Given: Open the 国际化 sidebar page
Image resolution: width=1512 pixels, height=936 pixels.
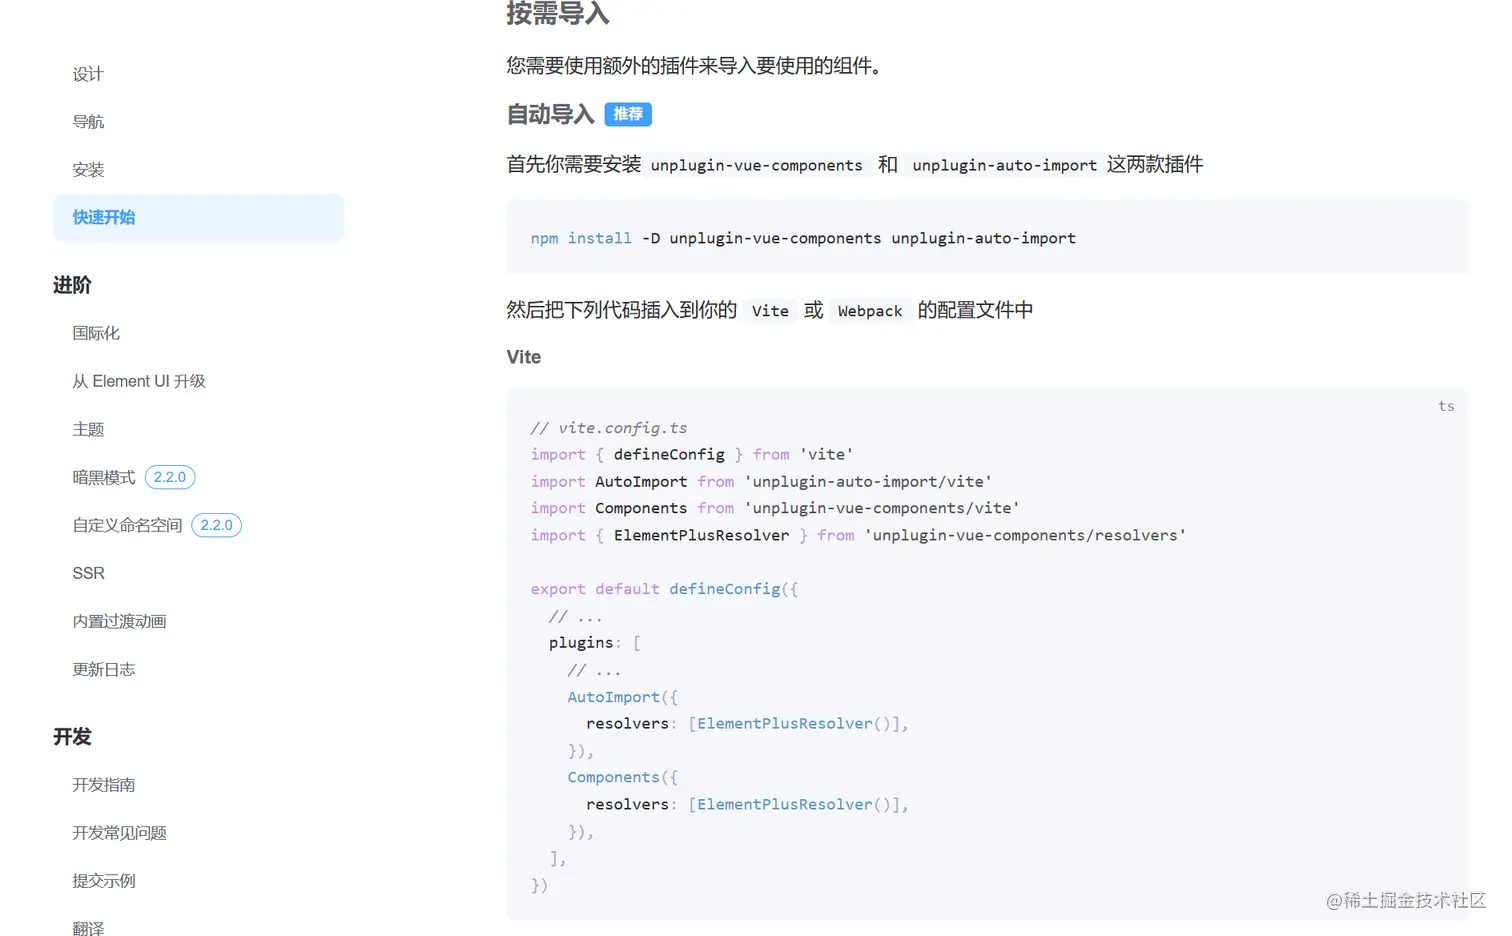Looking at the screenshot, I should tap(96, 333).
